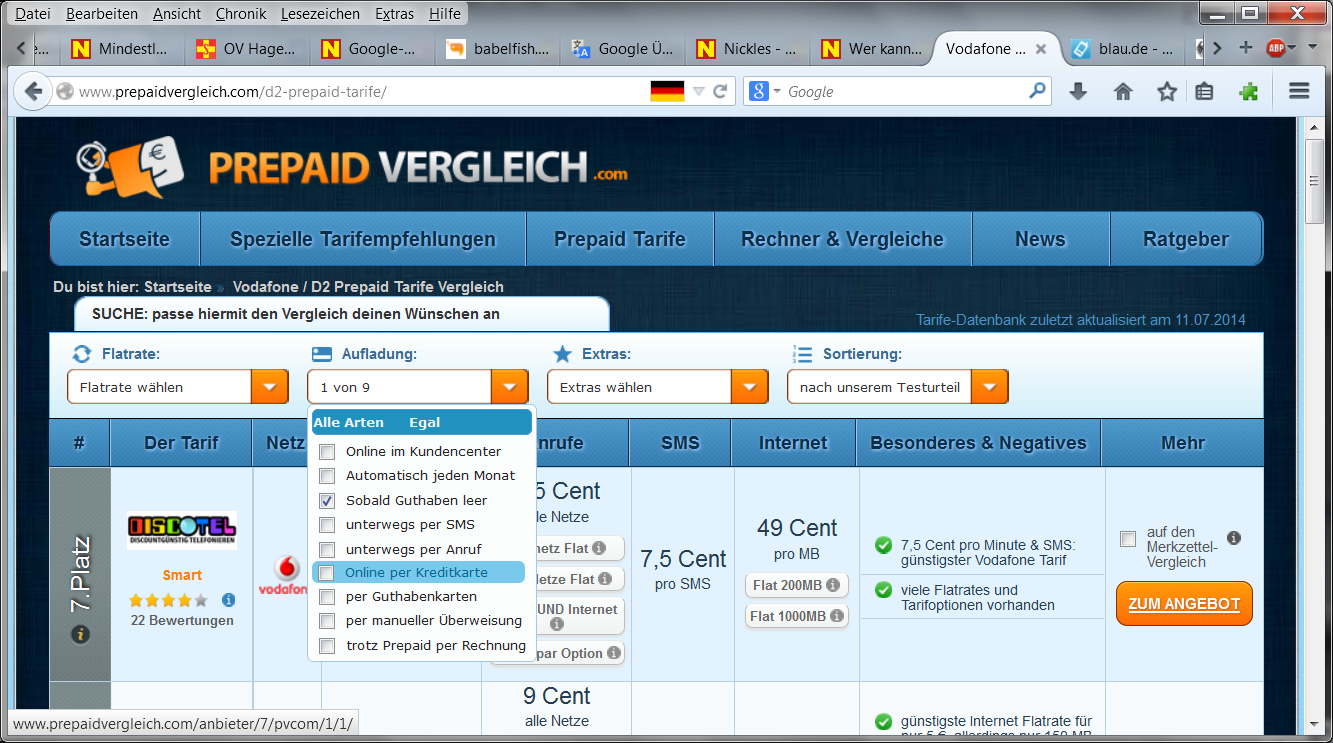
Task: Click the search magnifier icon
Action: [x=1037, y=91]
